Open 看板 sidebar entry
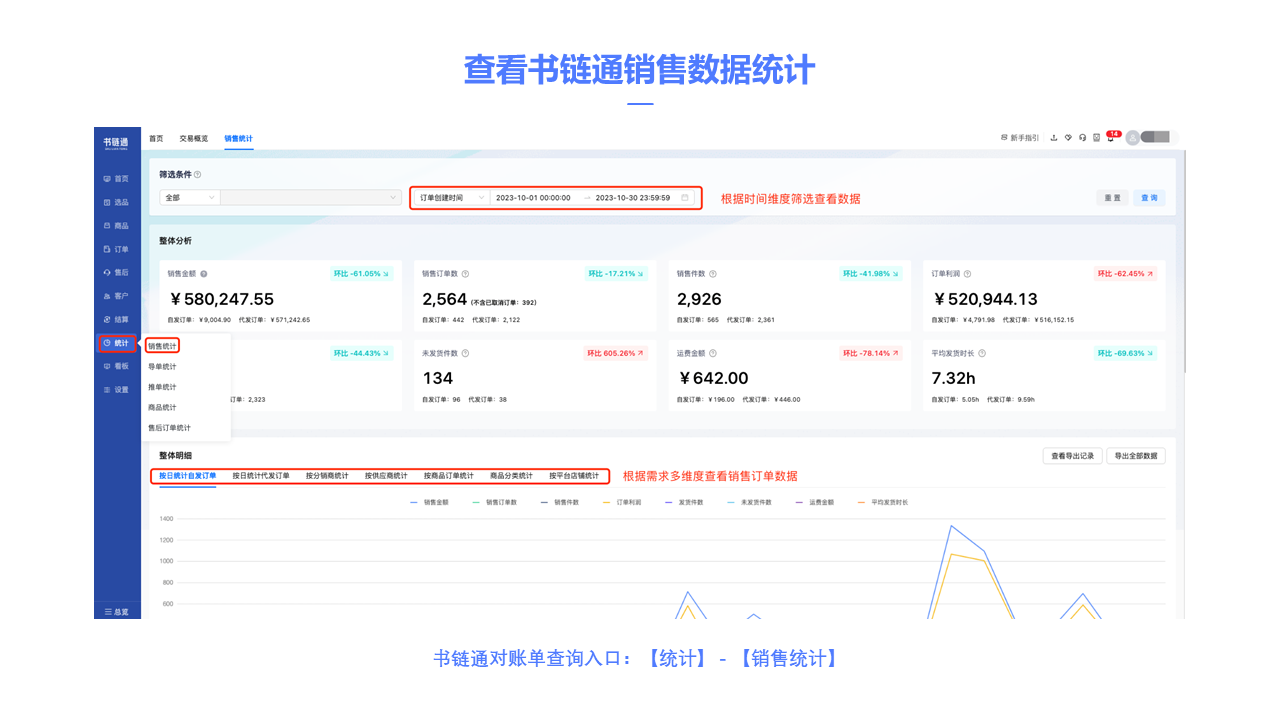Screen dimensions: 1280x720 [x=117, y=366]
